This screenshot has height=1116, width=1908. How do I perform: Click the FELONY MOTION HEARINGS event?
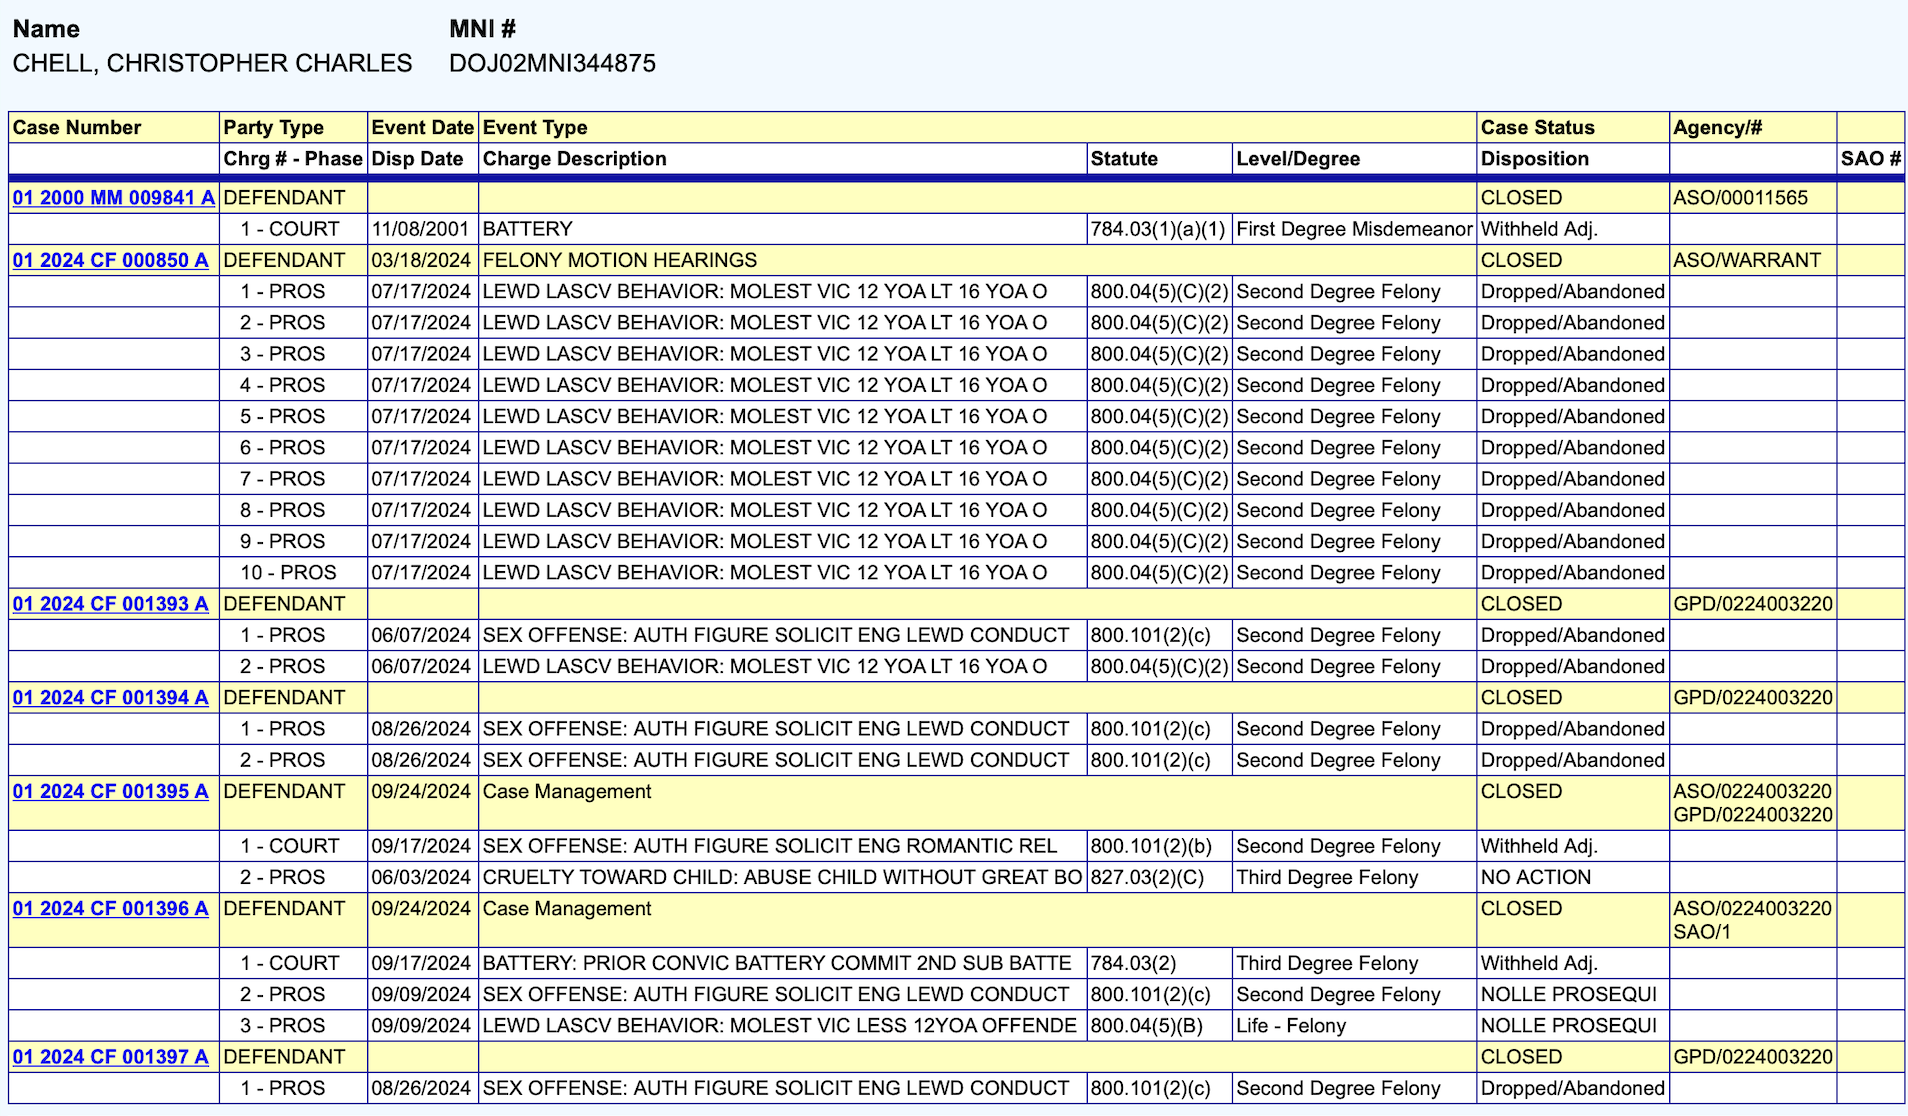point(620,260)
